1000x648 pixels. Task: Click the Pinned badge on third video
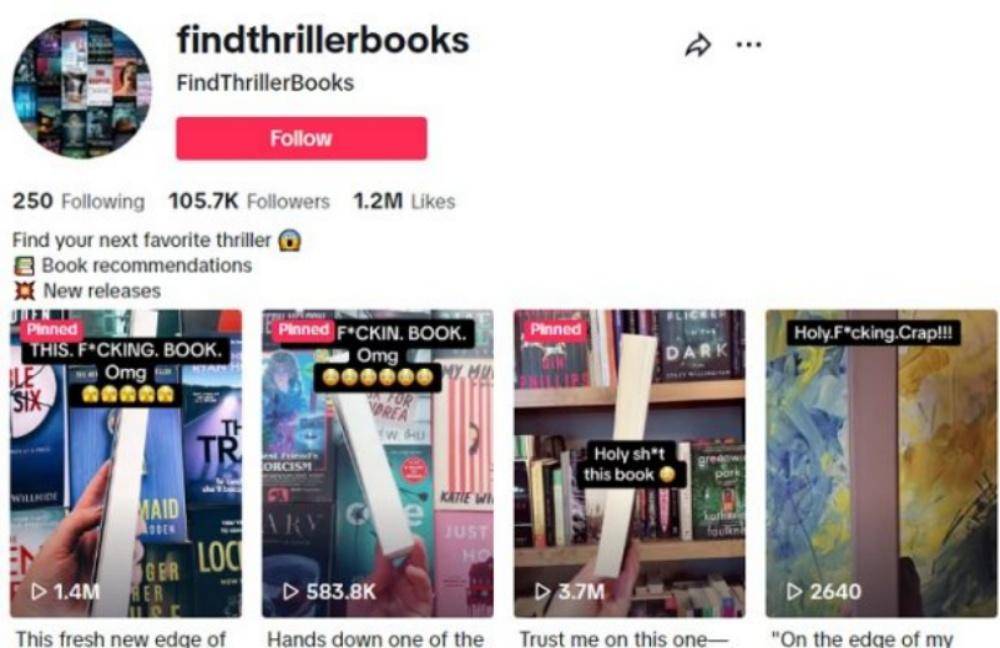click(555, 330)
